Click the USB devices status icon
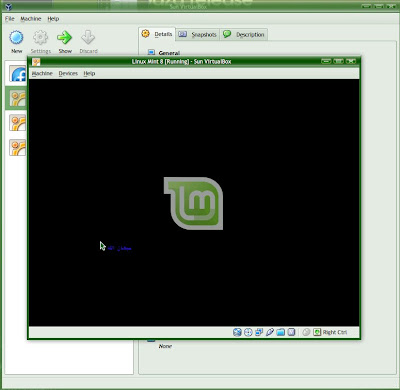 click(x=270, y=332)
